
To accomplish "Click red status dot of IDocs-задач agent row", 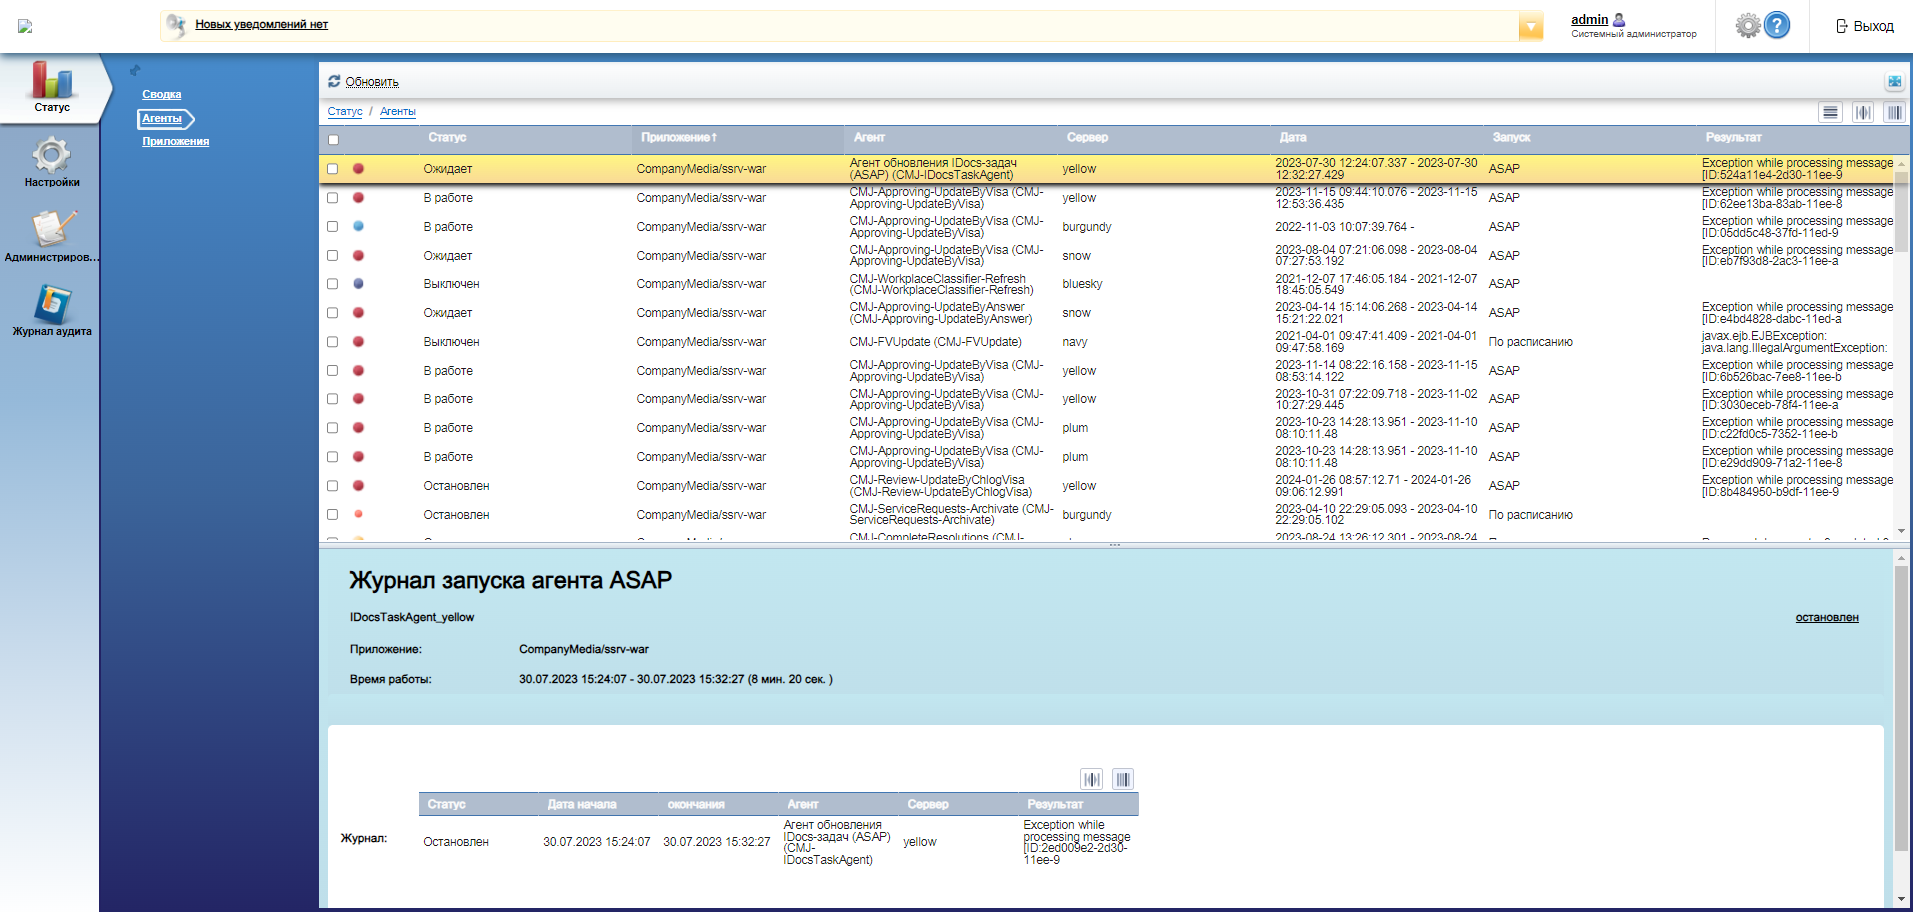I will pos(358,169).
